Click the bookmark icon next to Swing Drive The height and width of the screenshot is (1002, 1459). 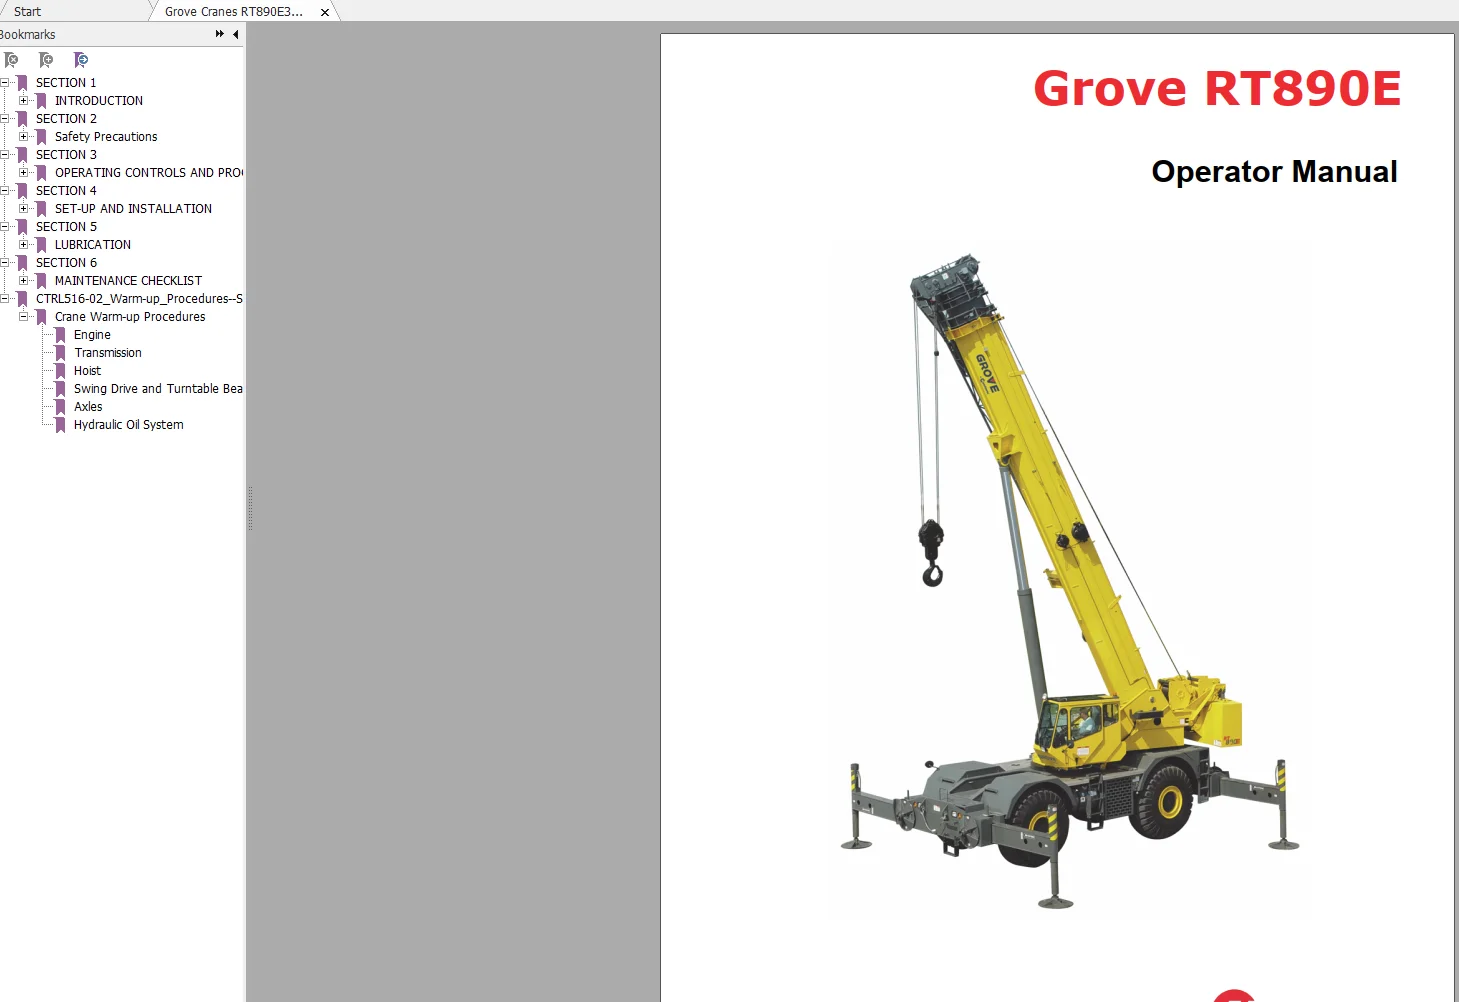tap(60, 389)
